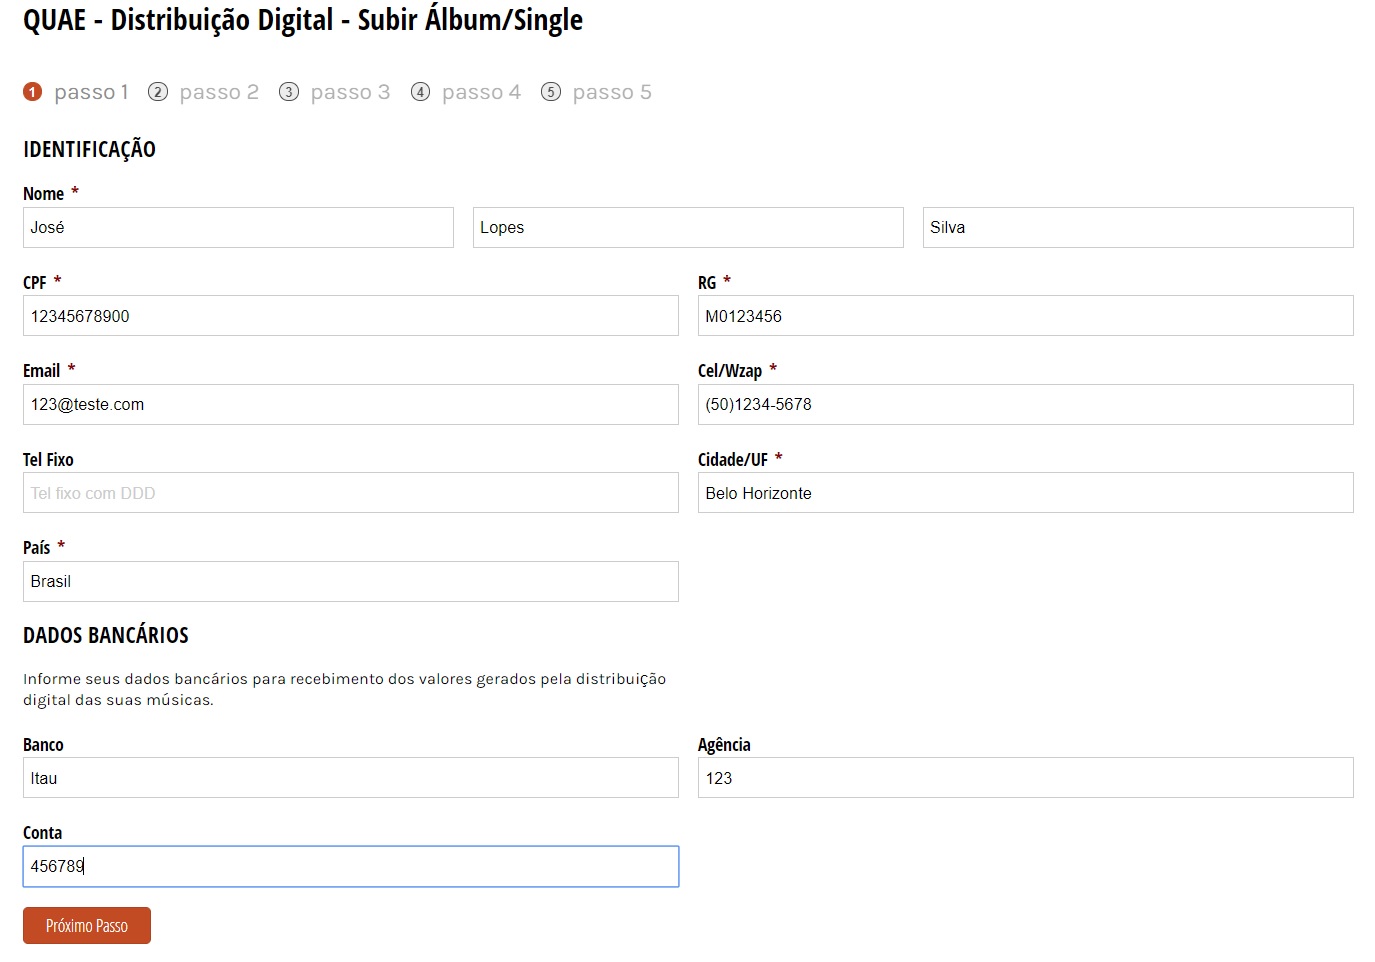Select the last name field with Silva
The height and width of the screenshot is (962, 1375).
[x=1138, y=228]
